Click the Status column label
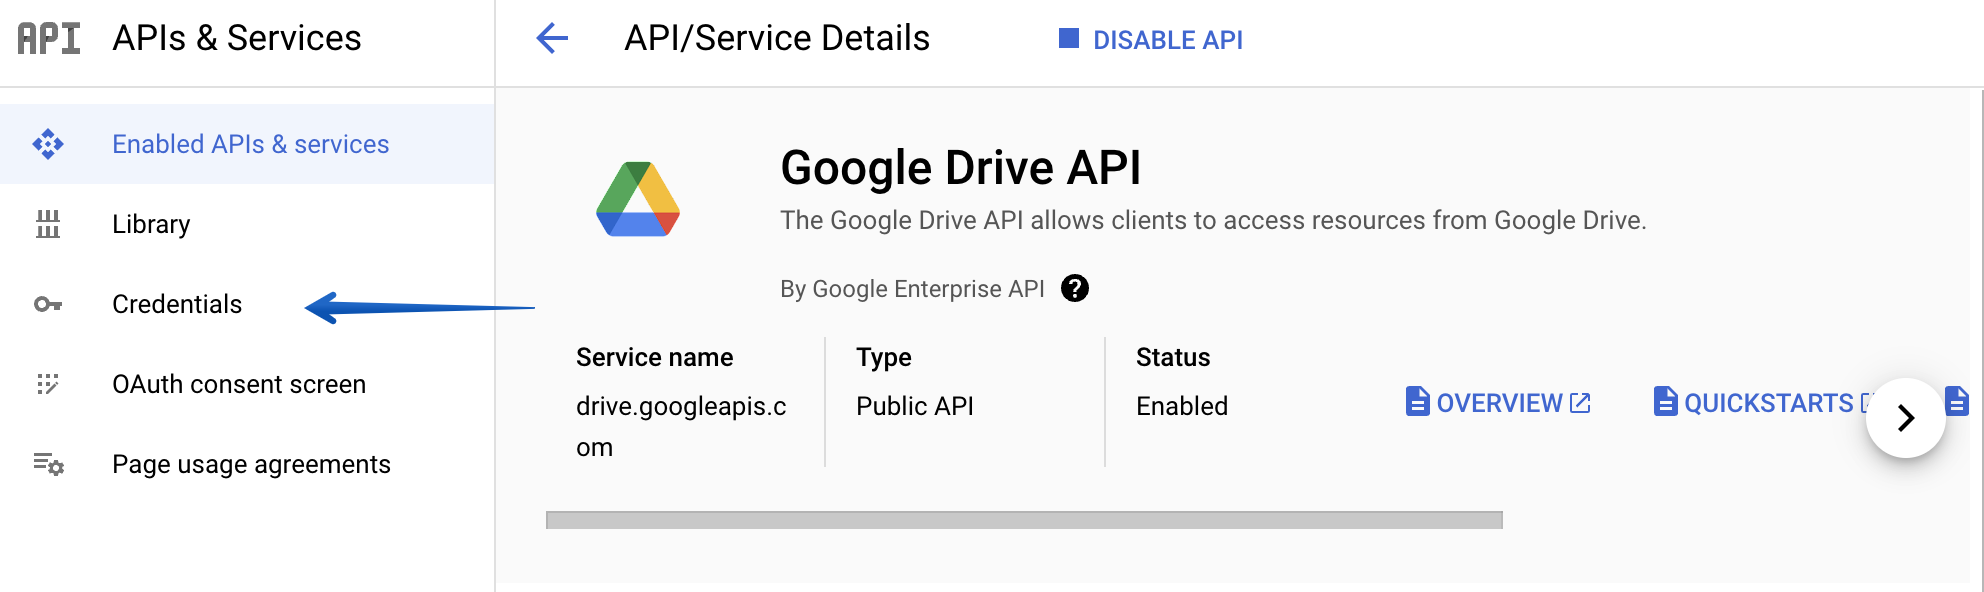This screenshot has height=592, width=1984. (x=1173, y=357)
